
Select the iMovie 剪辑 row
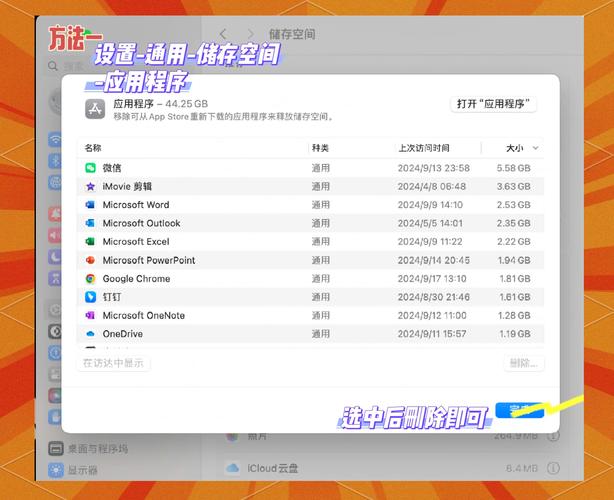(310, 186)
